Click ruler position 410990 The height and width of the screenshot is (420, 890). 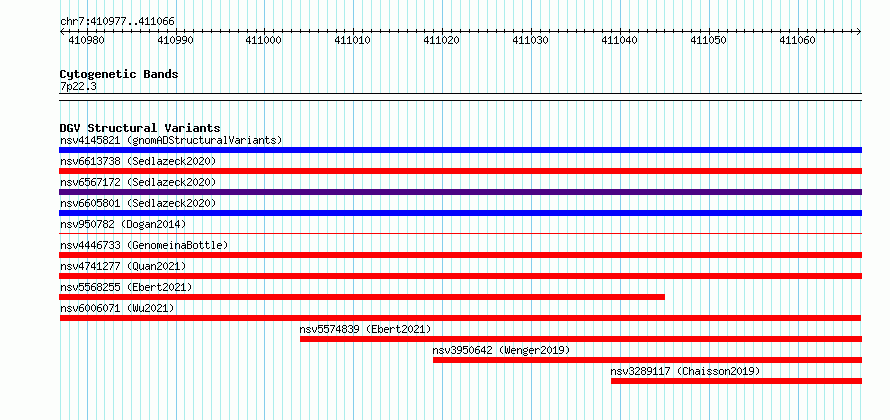pos(175,41)
